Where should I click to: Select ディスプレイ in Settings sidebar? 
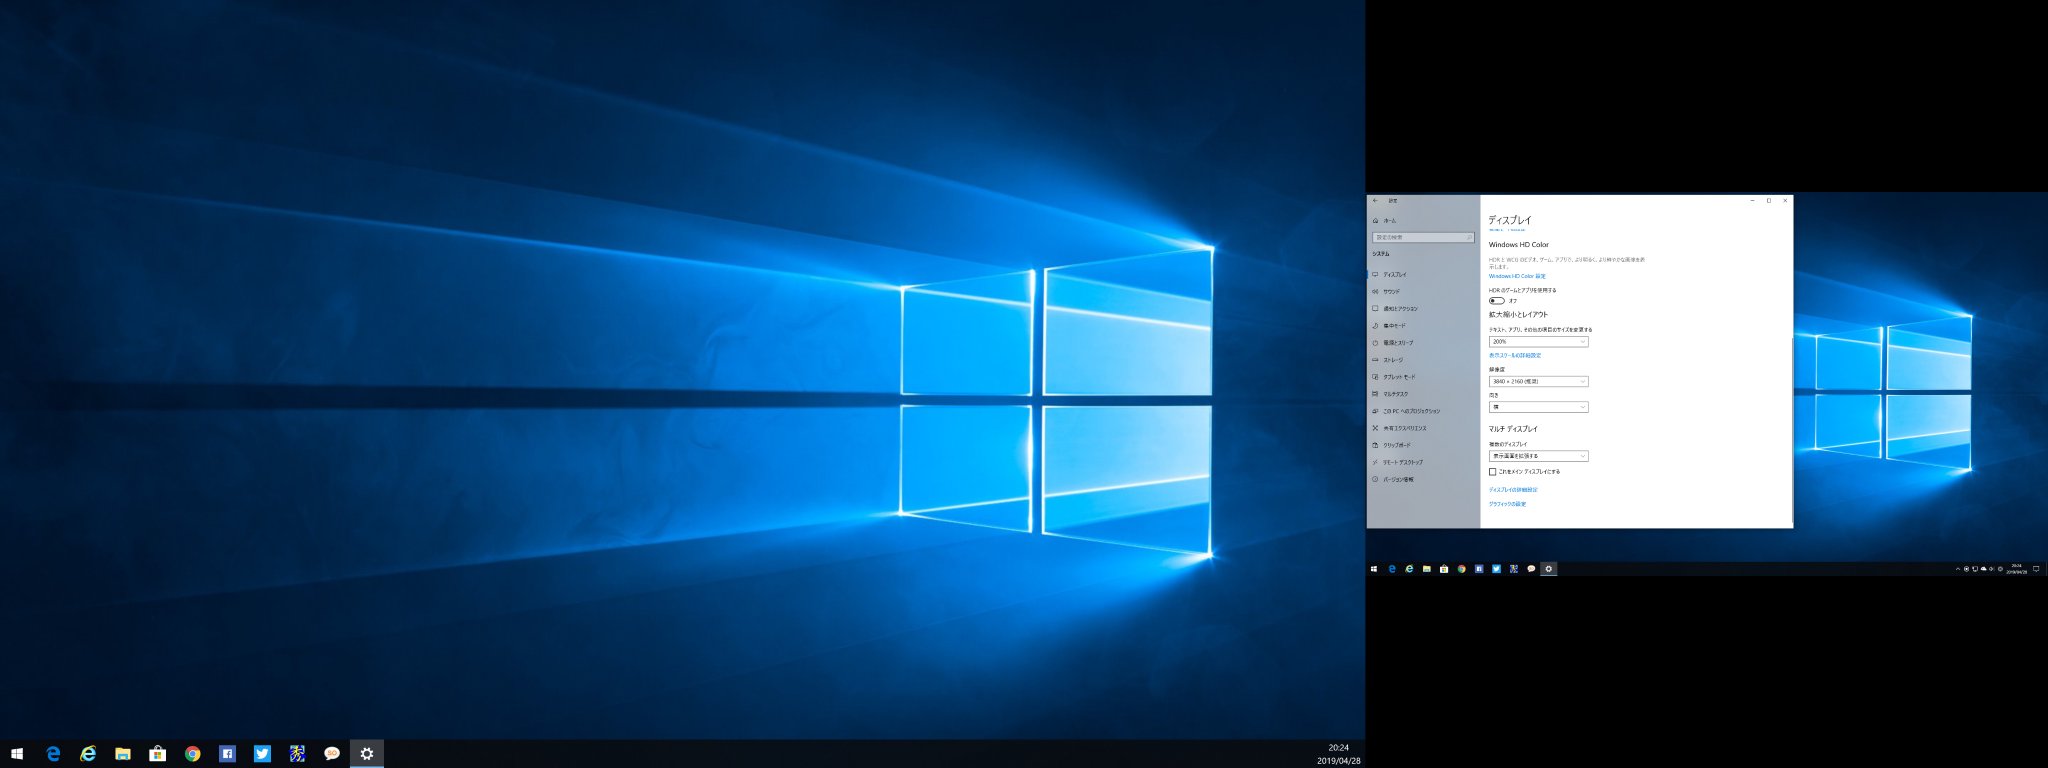[x=1423, y=274]
